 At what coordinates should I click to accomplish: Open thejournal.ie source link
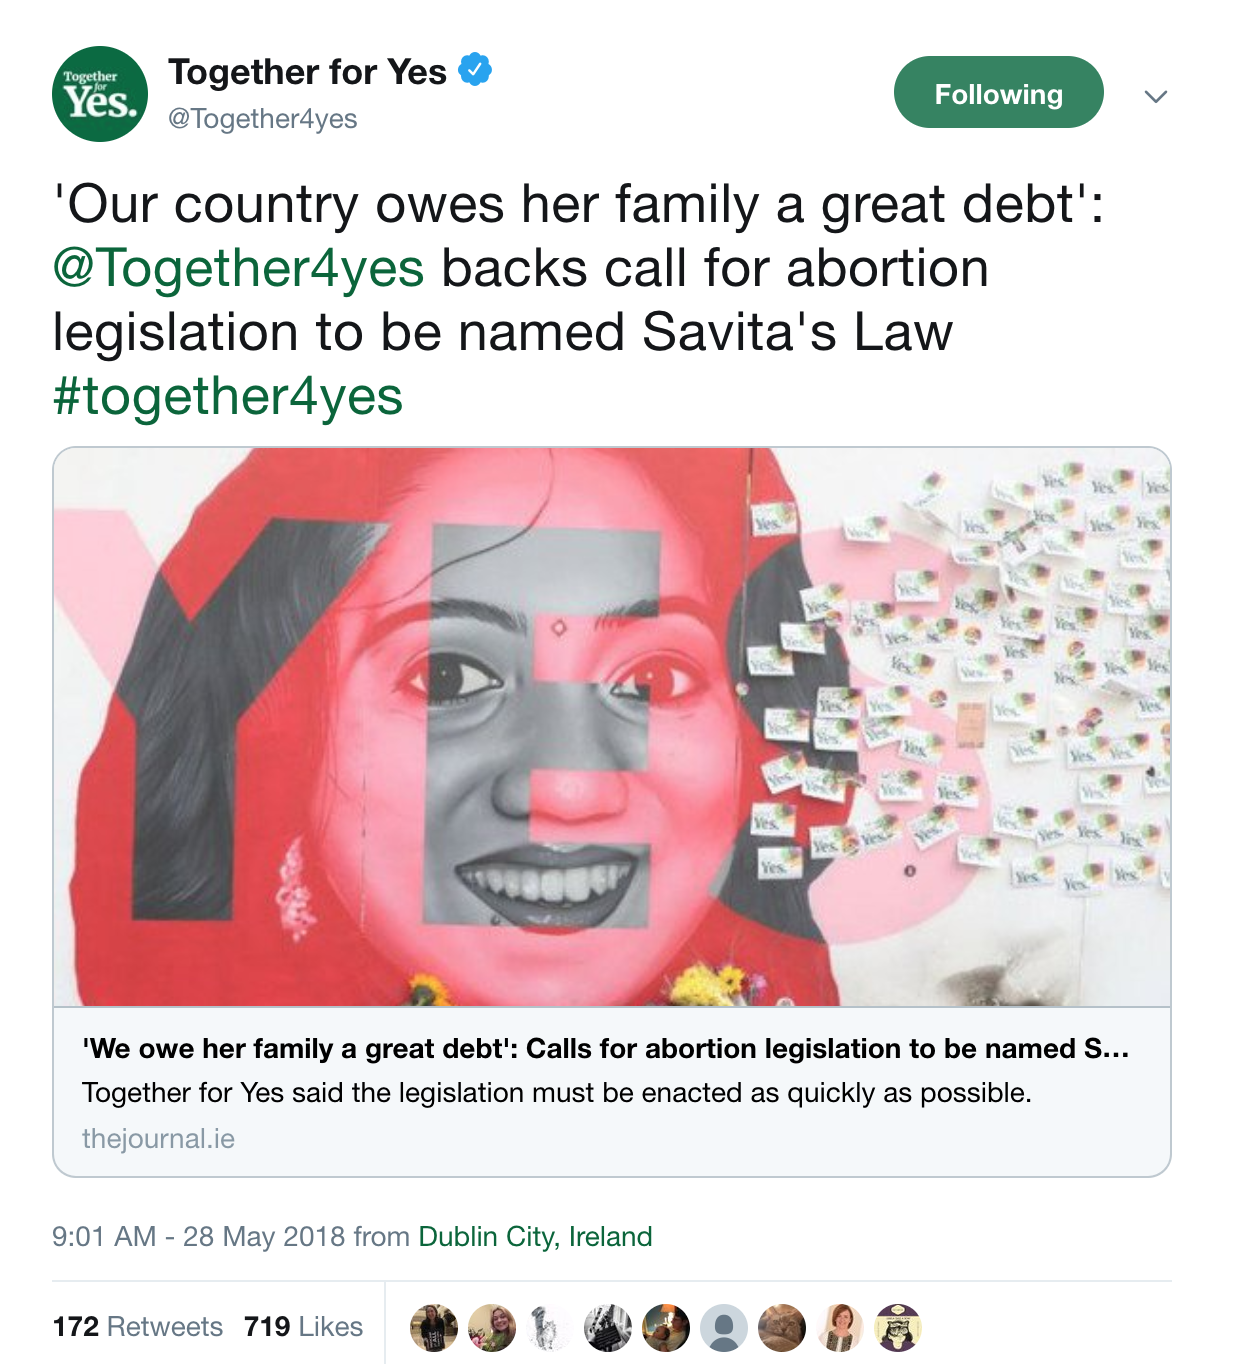158,1139
